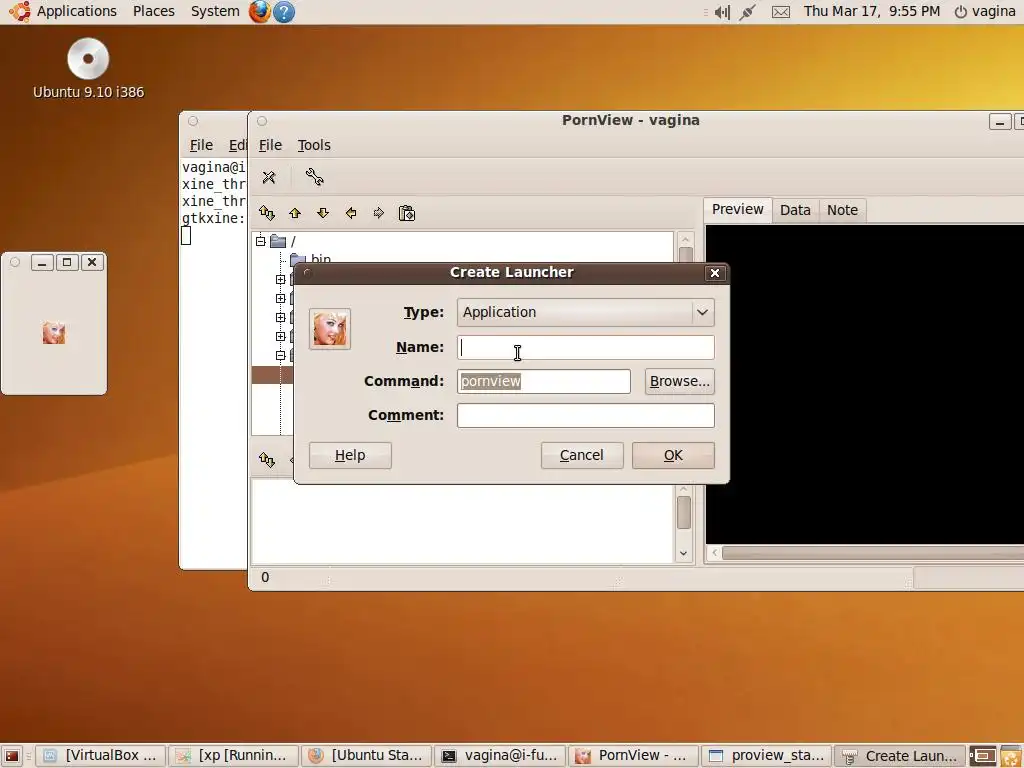Click the down arrow navigation icon
The width and height of the screenshot is (1024, 768).
323,213
